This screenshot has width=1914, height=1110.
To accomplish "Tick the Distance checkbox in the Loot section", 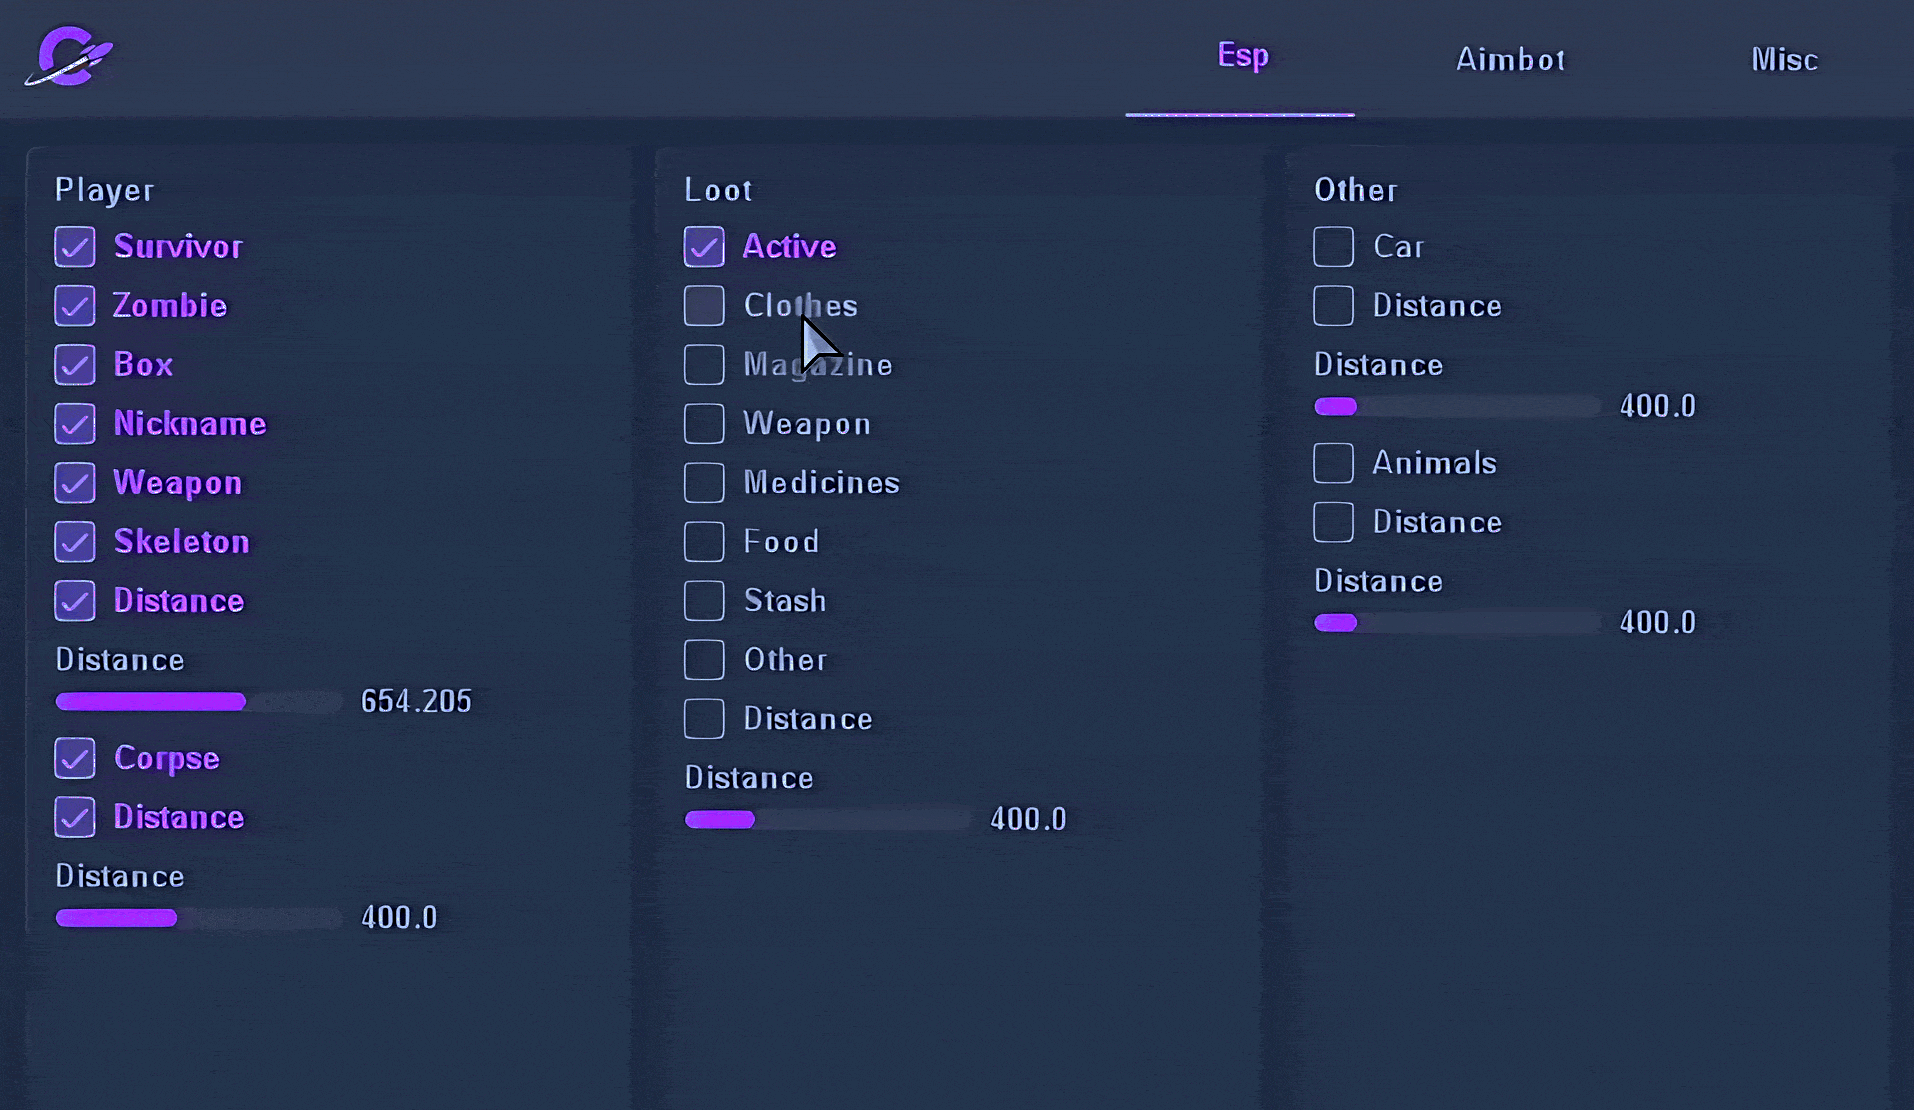I will pos(704,719).
